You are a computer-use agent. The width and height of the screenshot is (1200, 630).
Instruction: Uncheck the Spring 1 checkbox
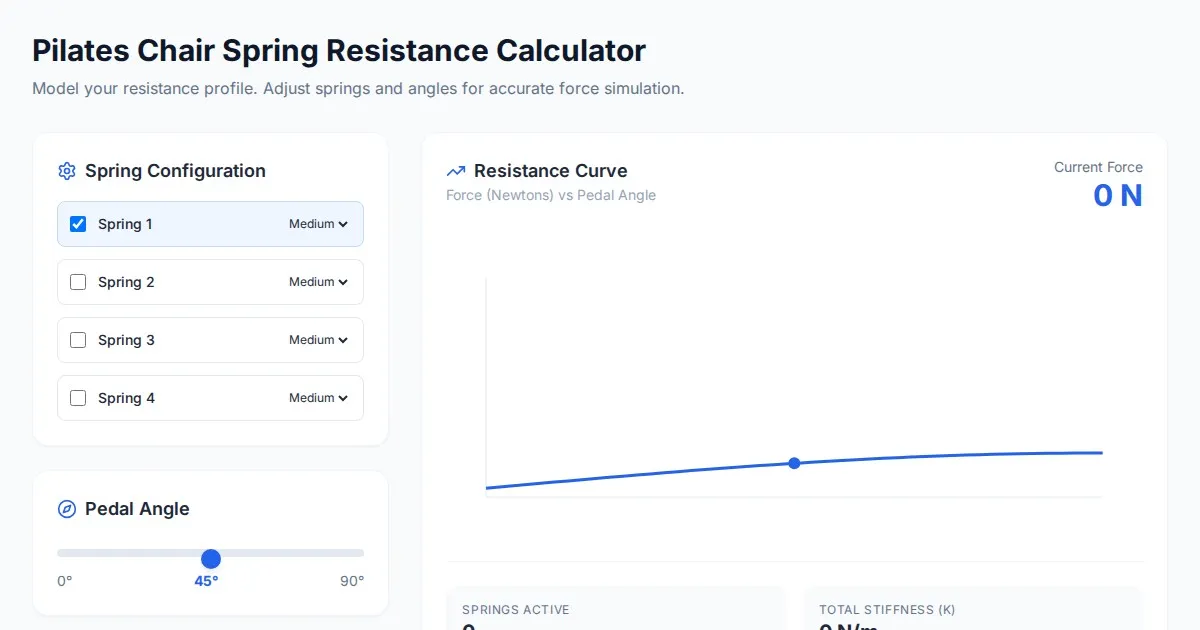(x=78, y=224)
